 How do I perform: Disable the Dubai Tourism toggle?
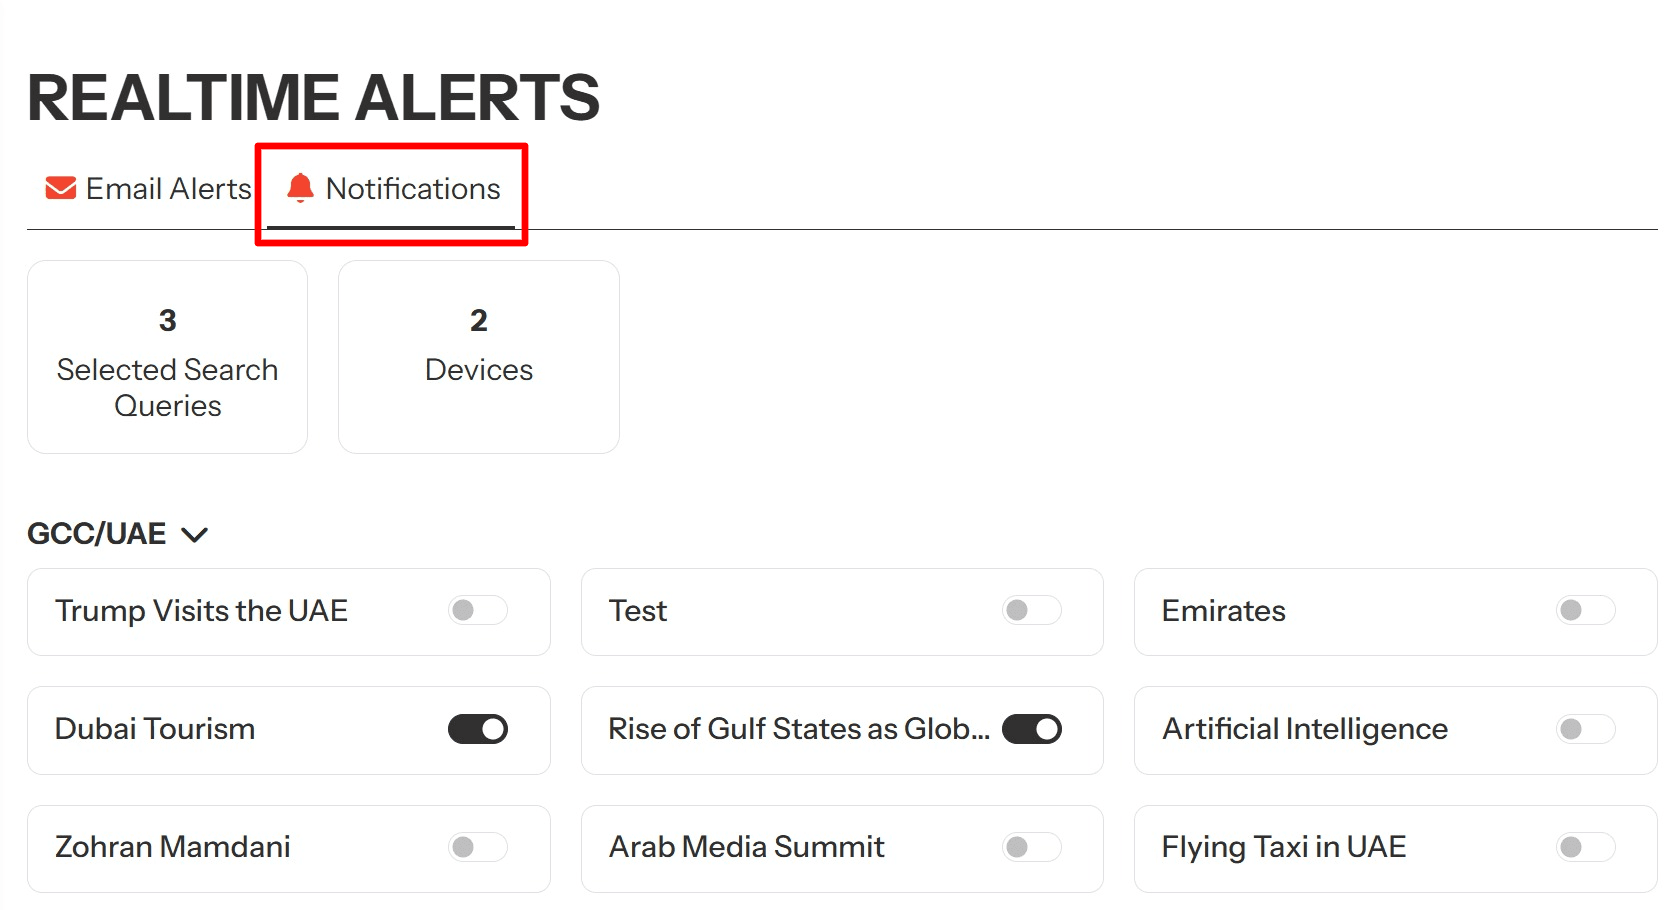click(x=478, y=729)
